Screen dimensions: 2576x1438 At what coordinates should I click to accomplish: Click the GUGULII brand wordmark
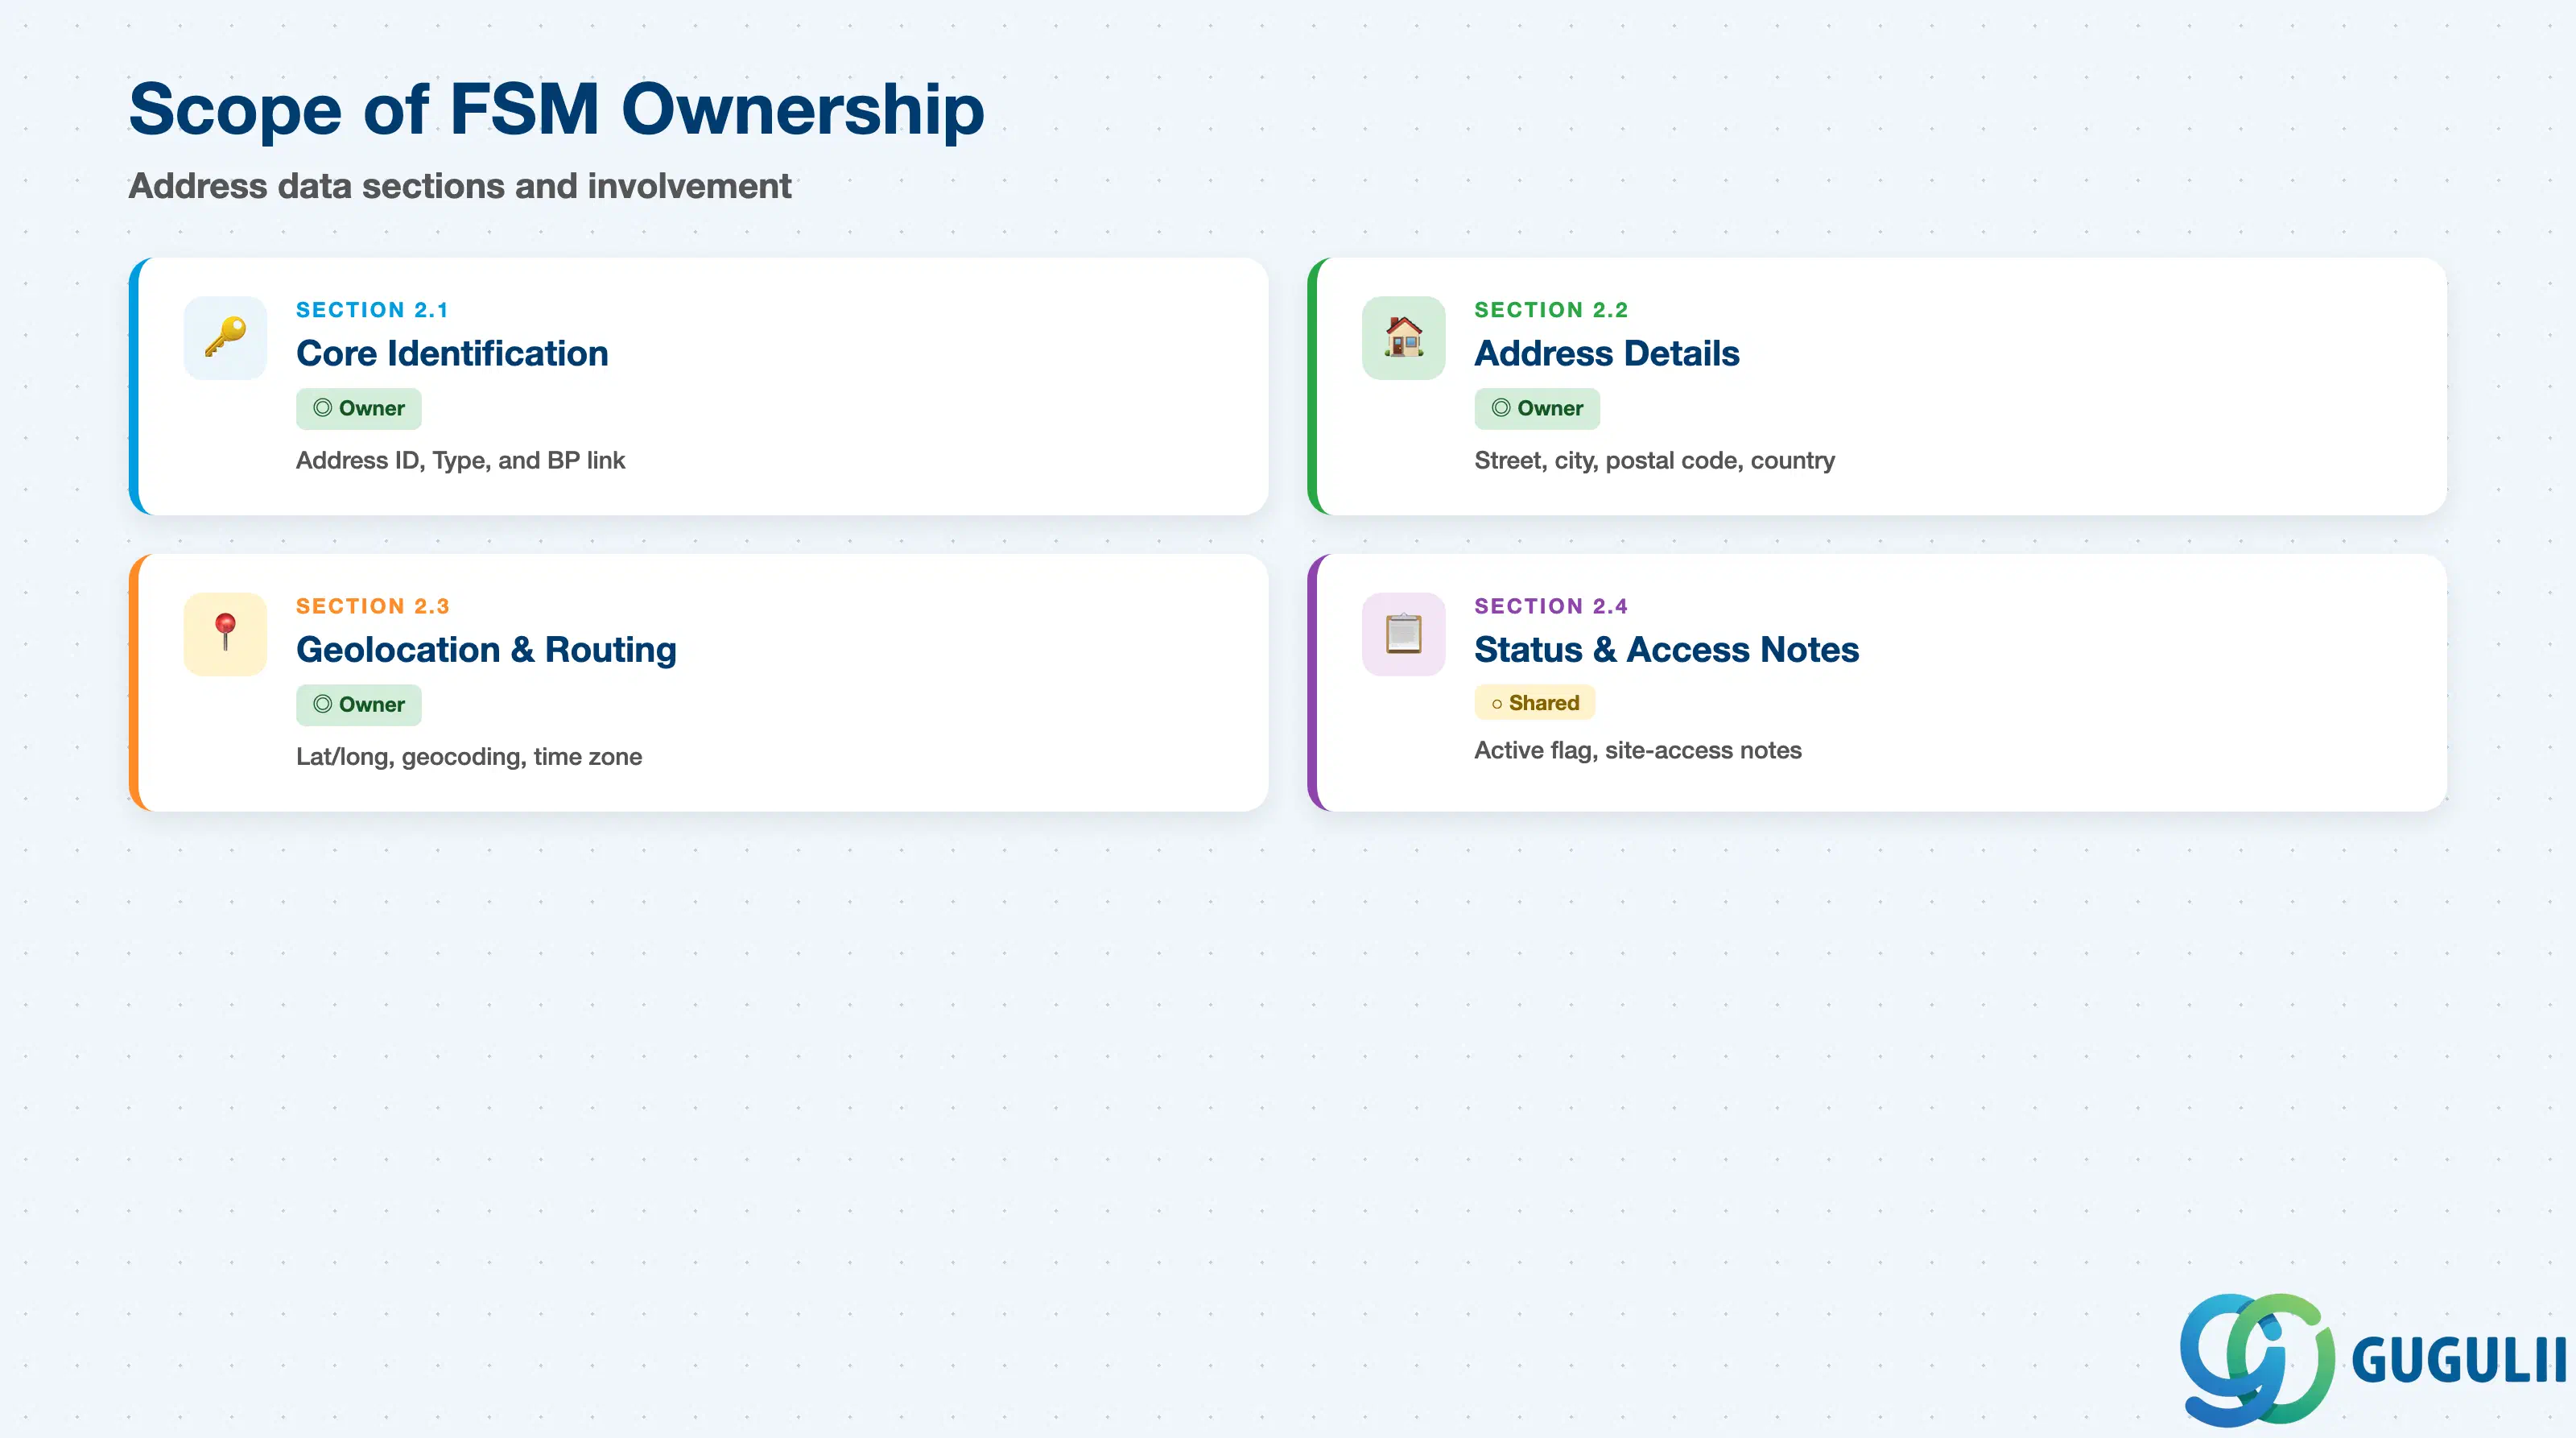(x=2458, y=1361)
